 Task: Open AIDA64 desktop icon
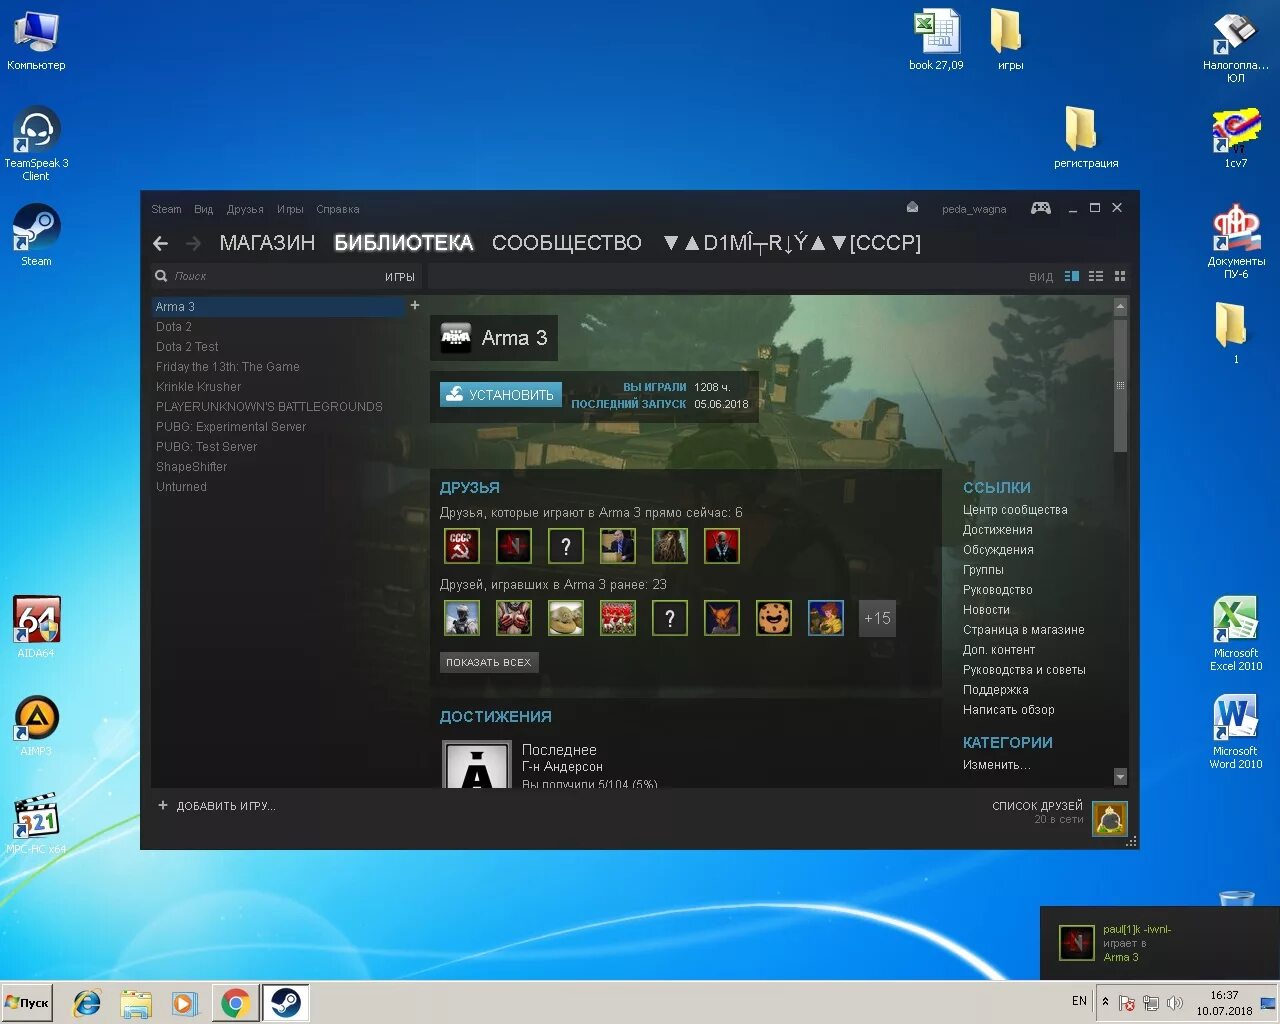pyautogui.click(x=37, y=627)
